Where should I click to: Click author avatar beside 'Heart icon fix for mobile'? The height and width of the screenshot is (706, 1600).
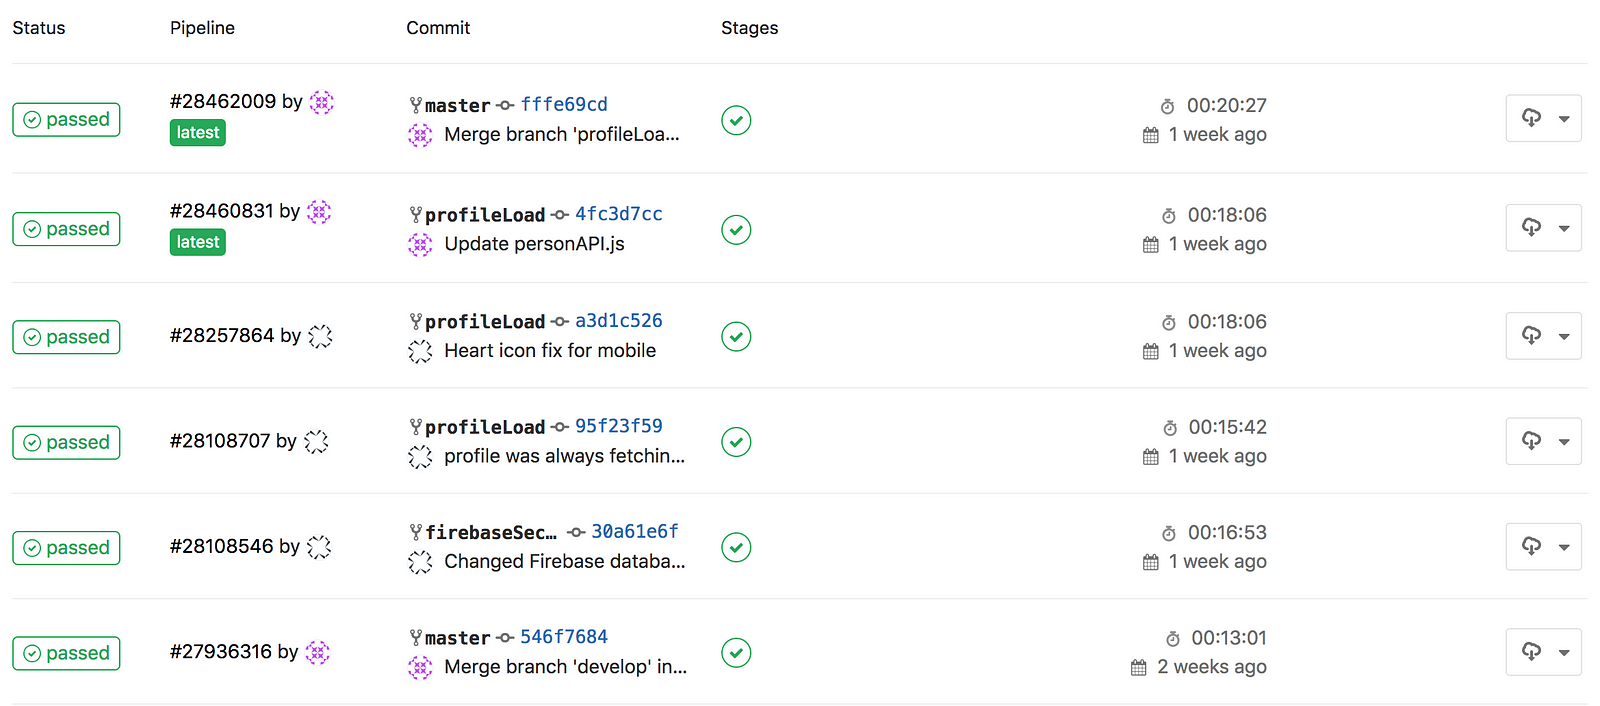(420, 351)
